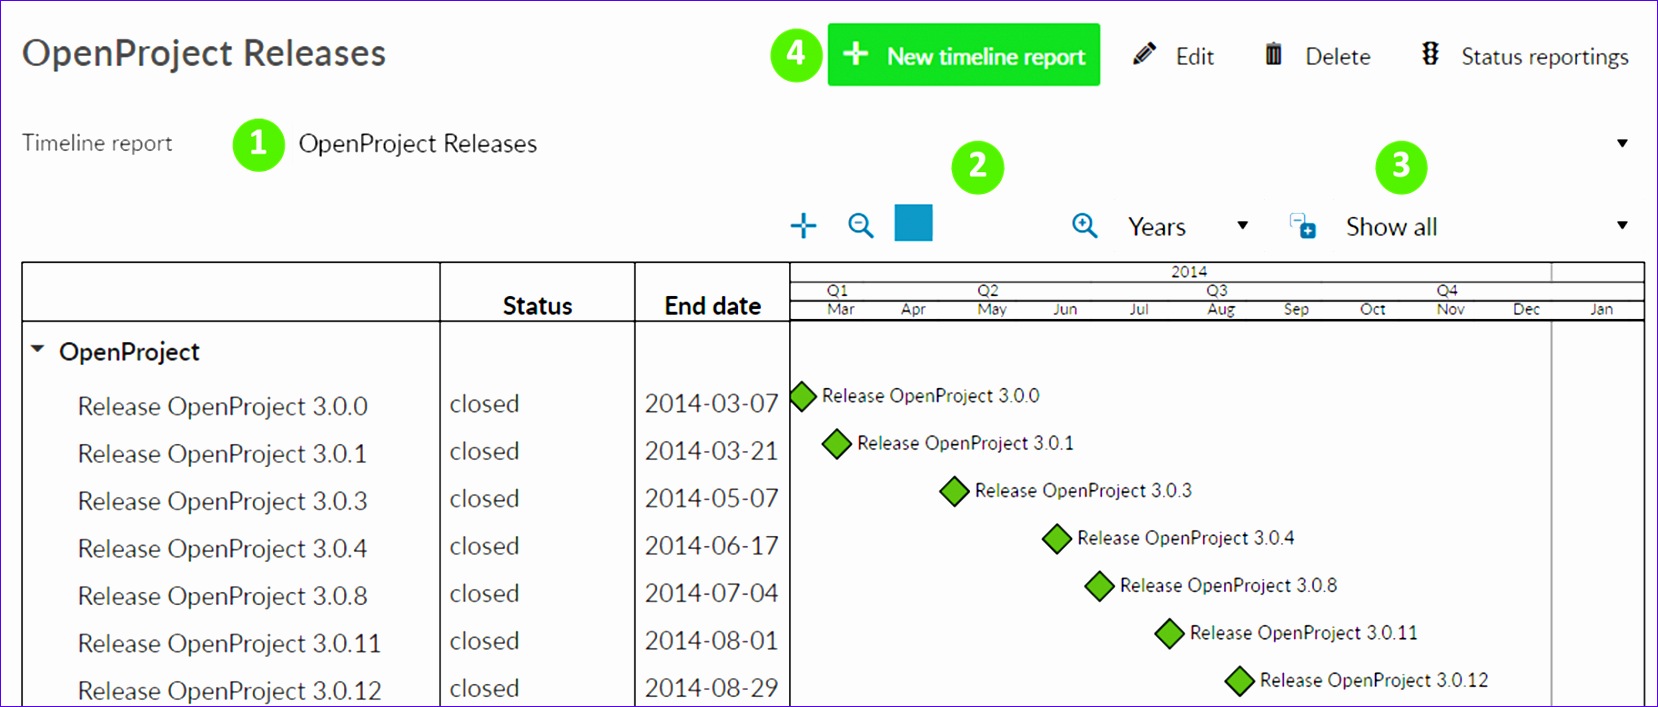This screenshot has width=1658, height=707.
Task: Collapse the OpenProject tree group
Action: click(x=38, y=349)
